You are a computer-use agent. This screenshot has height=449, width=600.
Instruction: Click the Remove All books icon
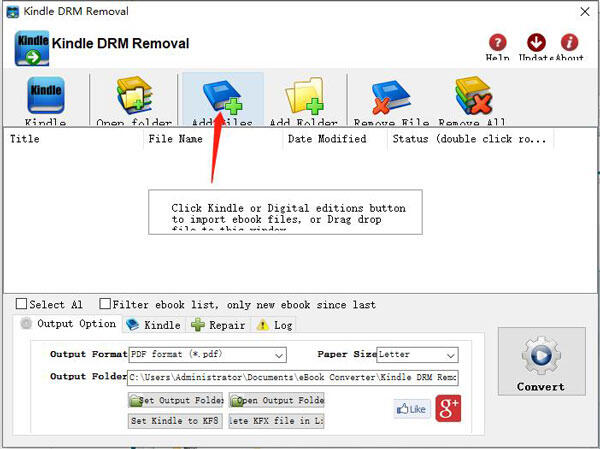[x=473, y=95]
